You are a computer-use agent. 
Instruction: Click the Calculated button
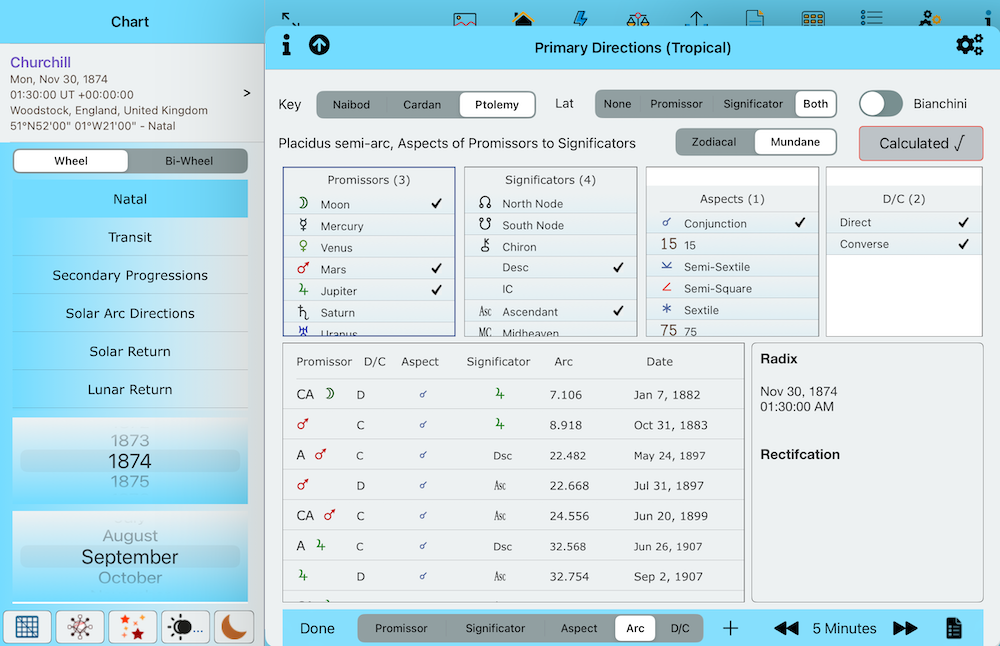(x=920, y=143)
